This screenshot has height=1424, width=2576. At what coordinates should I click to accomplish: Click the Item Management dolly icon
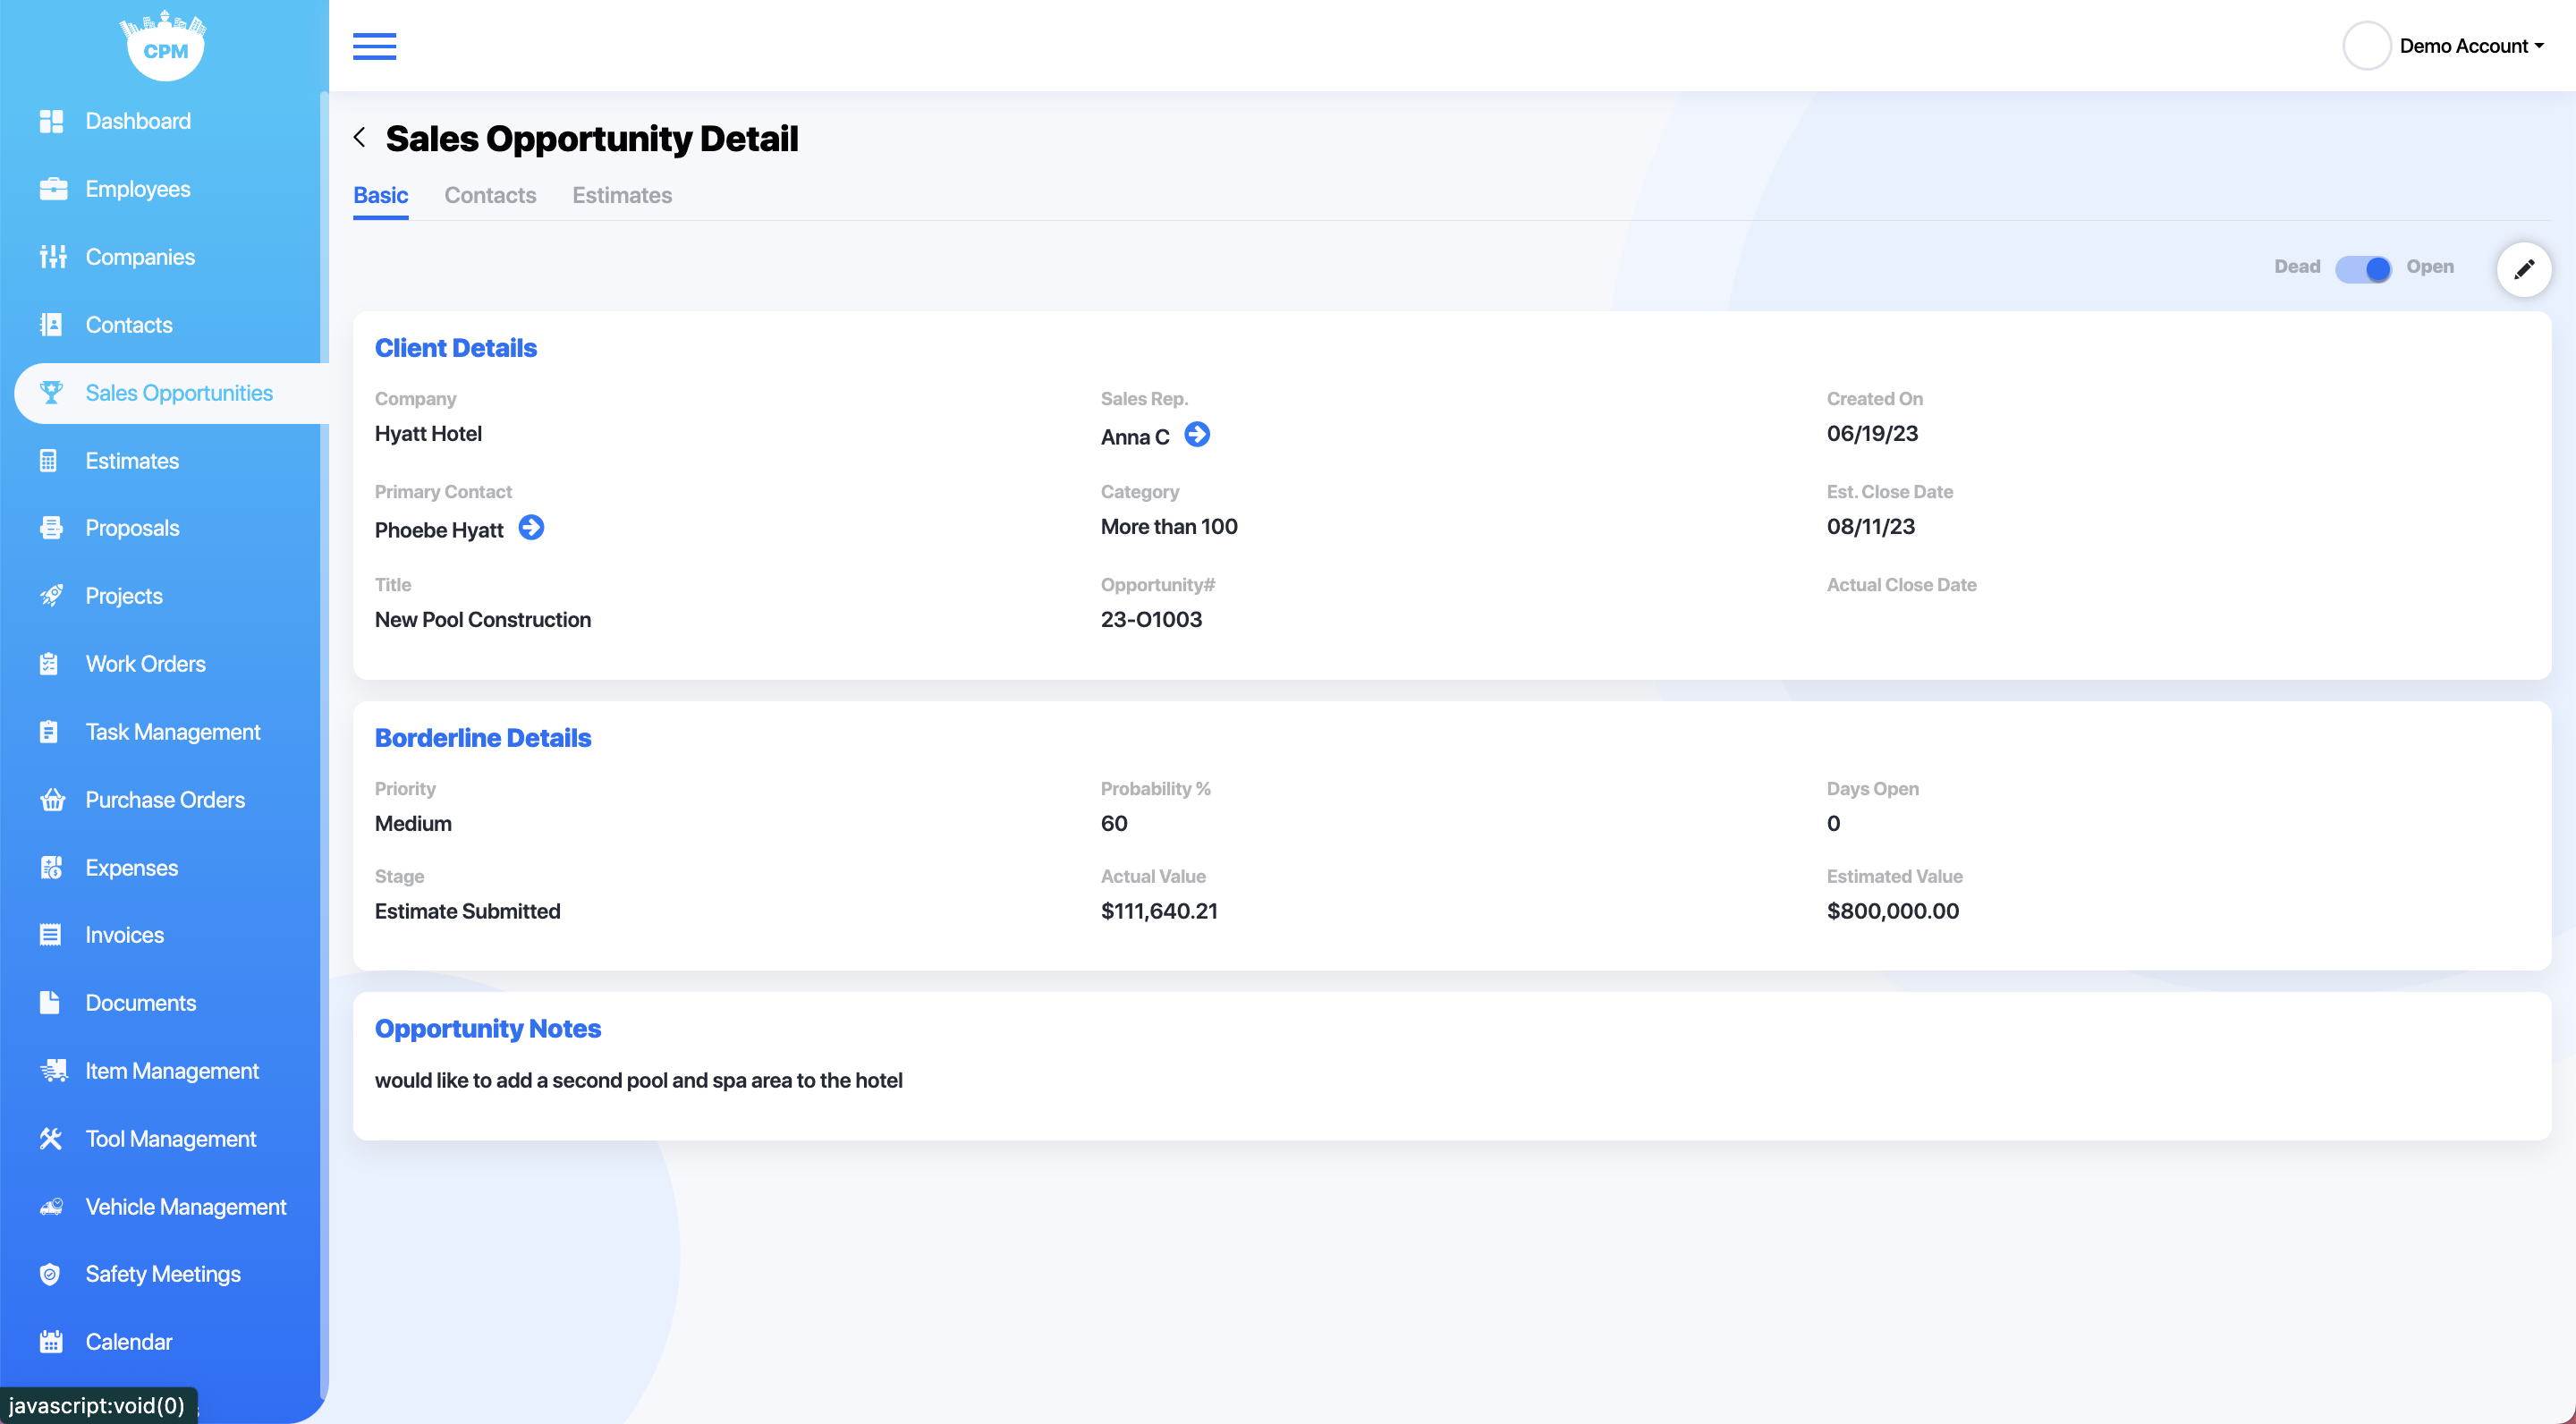[54, 1071]
